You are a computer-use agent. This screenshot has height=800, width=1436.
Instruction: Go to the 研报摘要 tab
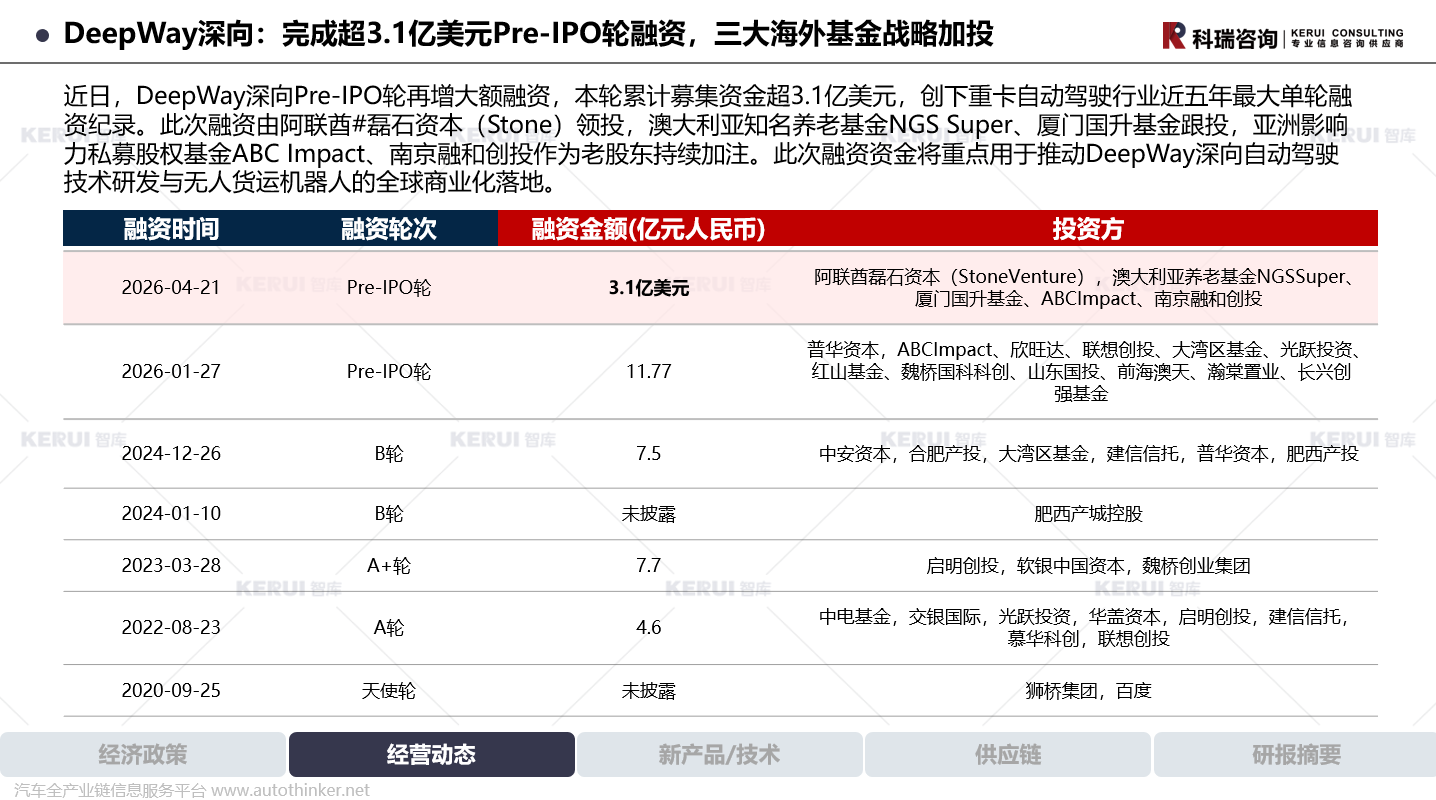1296,755
